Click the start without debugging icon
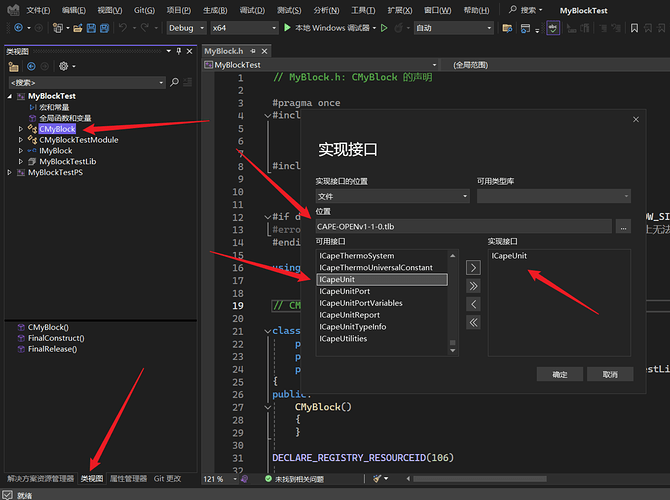The image size is (670, 500). pyautogui.click(x=384, y=28)
